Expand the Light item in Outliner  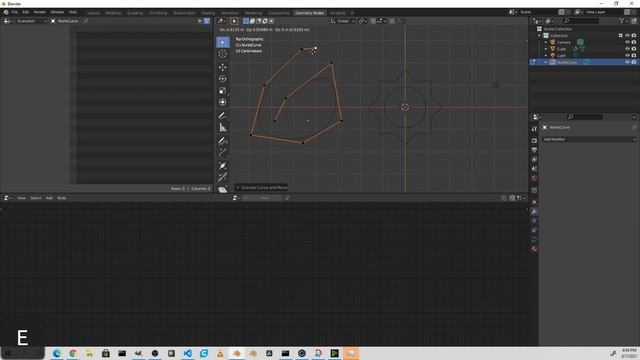pyautogui.click(x=546, y=55)
